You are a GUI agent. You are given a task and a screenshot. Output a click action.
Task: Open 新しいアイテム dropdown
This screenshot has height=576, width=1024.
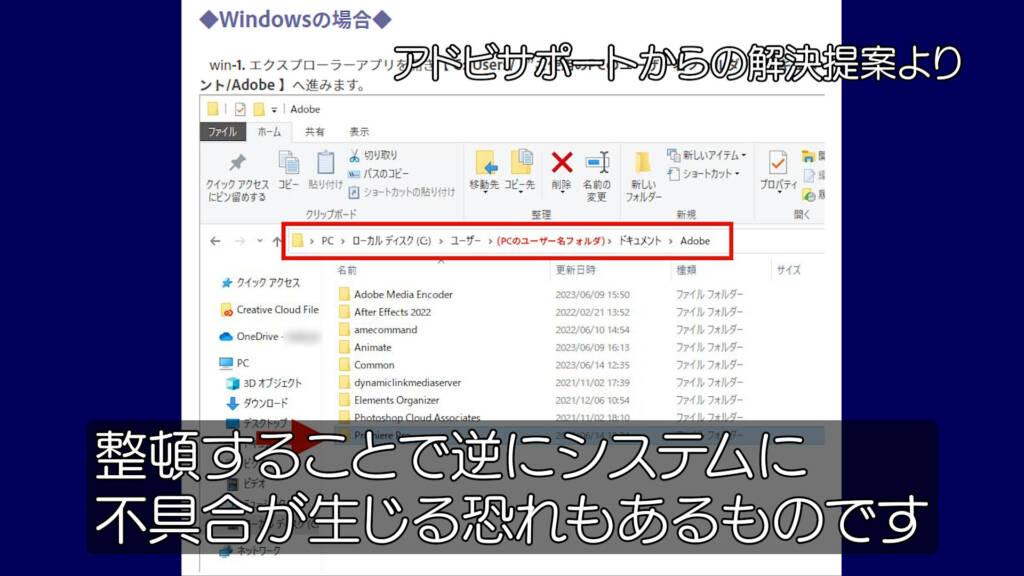[x=707, y=155]
